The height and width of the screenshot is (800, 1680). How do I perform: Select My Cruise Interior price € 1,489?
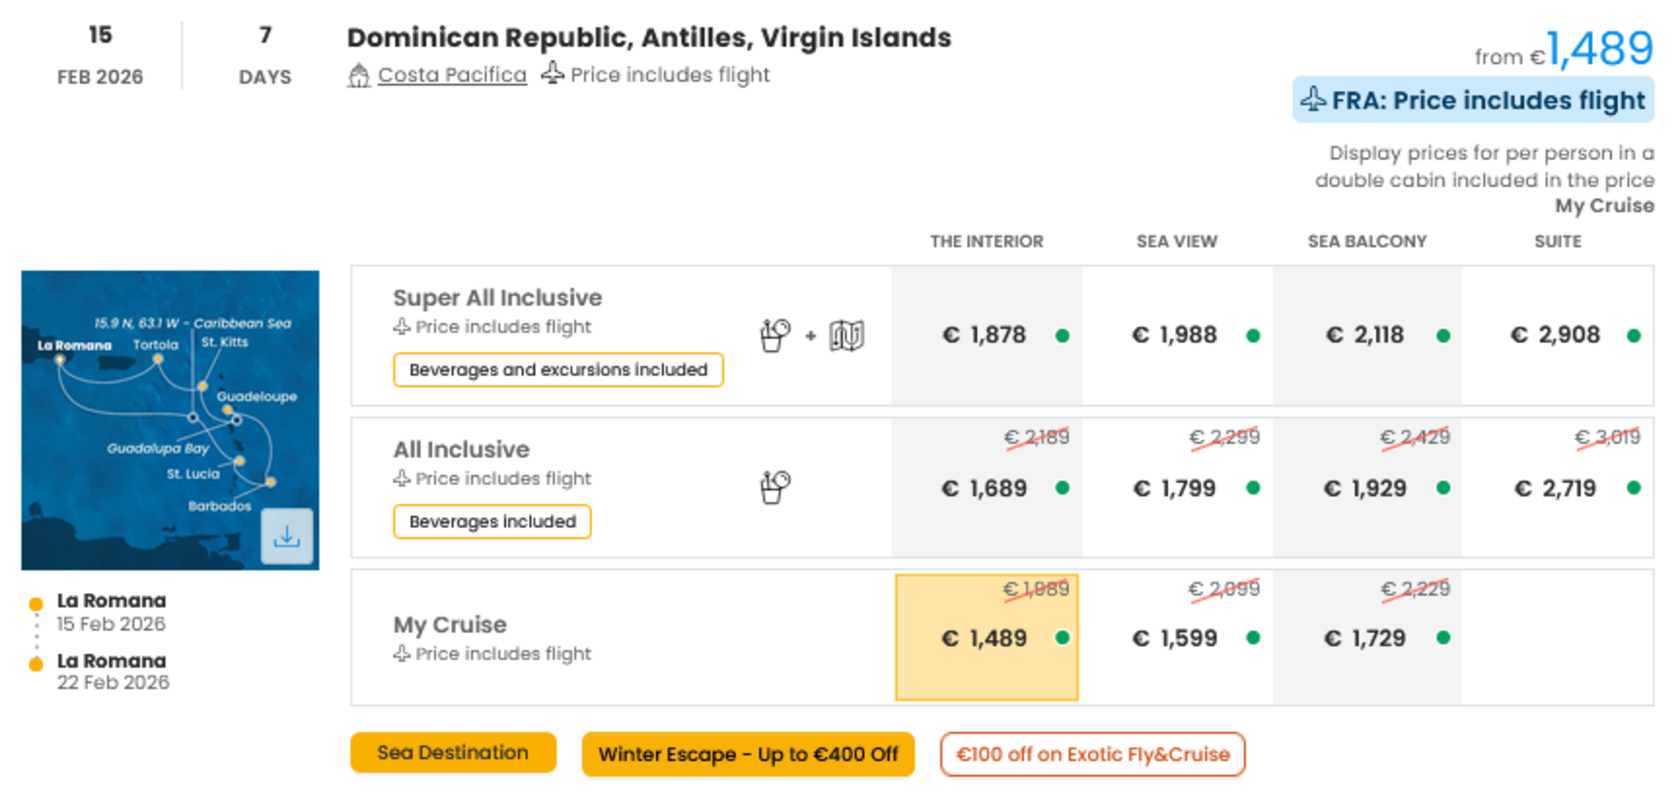(x=987, y=637)
